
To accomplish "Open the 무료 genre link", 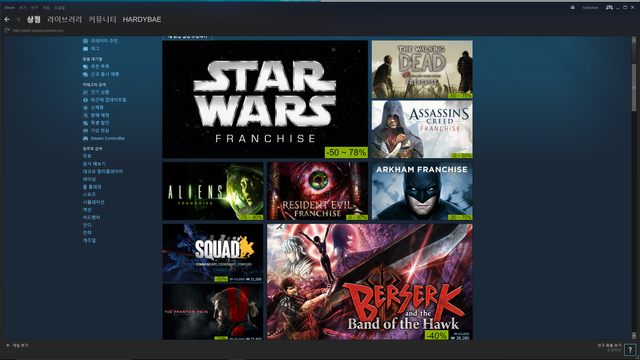I will click(x=87, y=156).
